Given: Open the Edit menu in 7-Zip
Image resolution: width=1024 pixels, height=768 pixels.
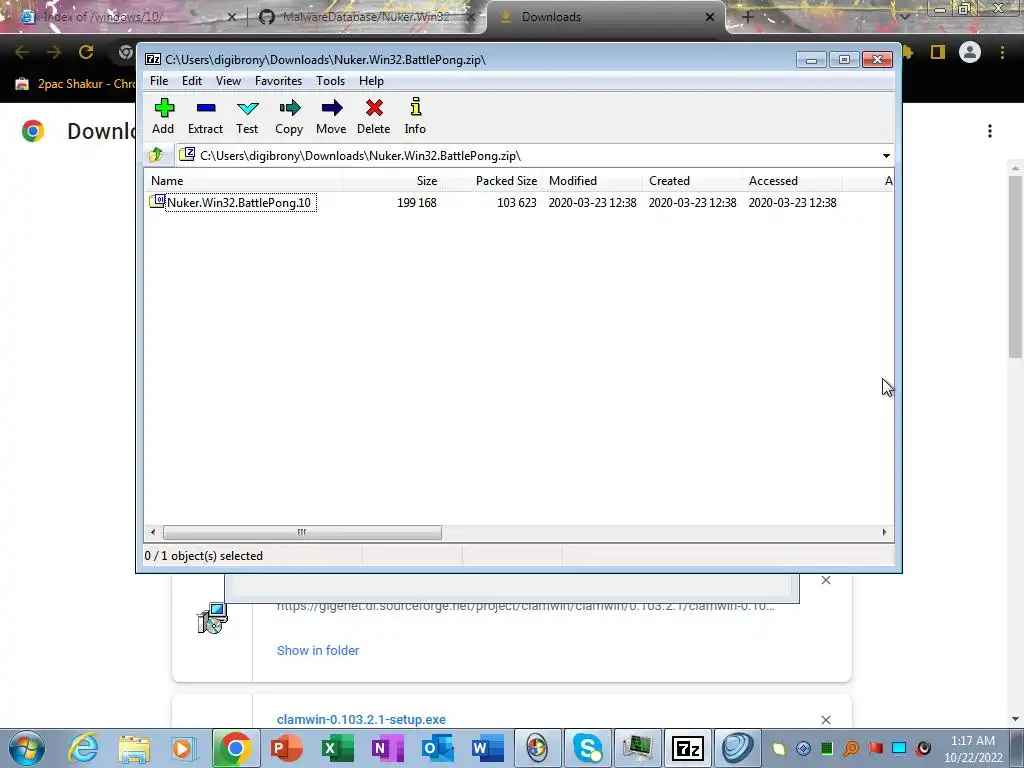Looking at the screenshot, I should click(x=191, y=81).
